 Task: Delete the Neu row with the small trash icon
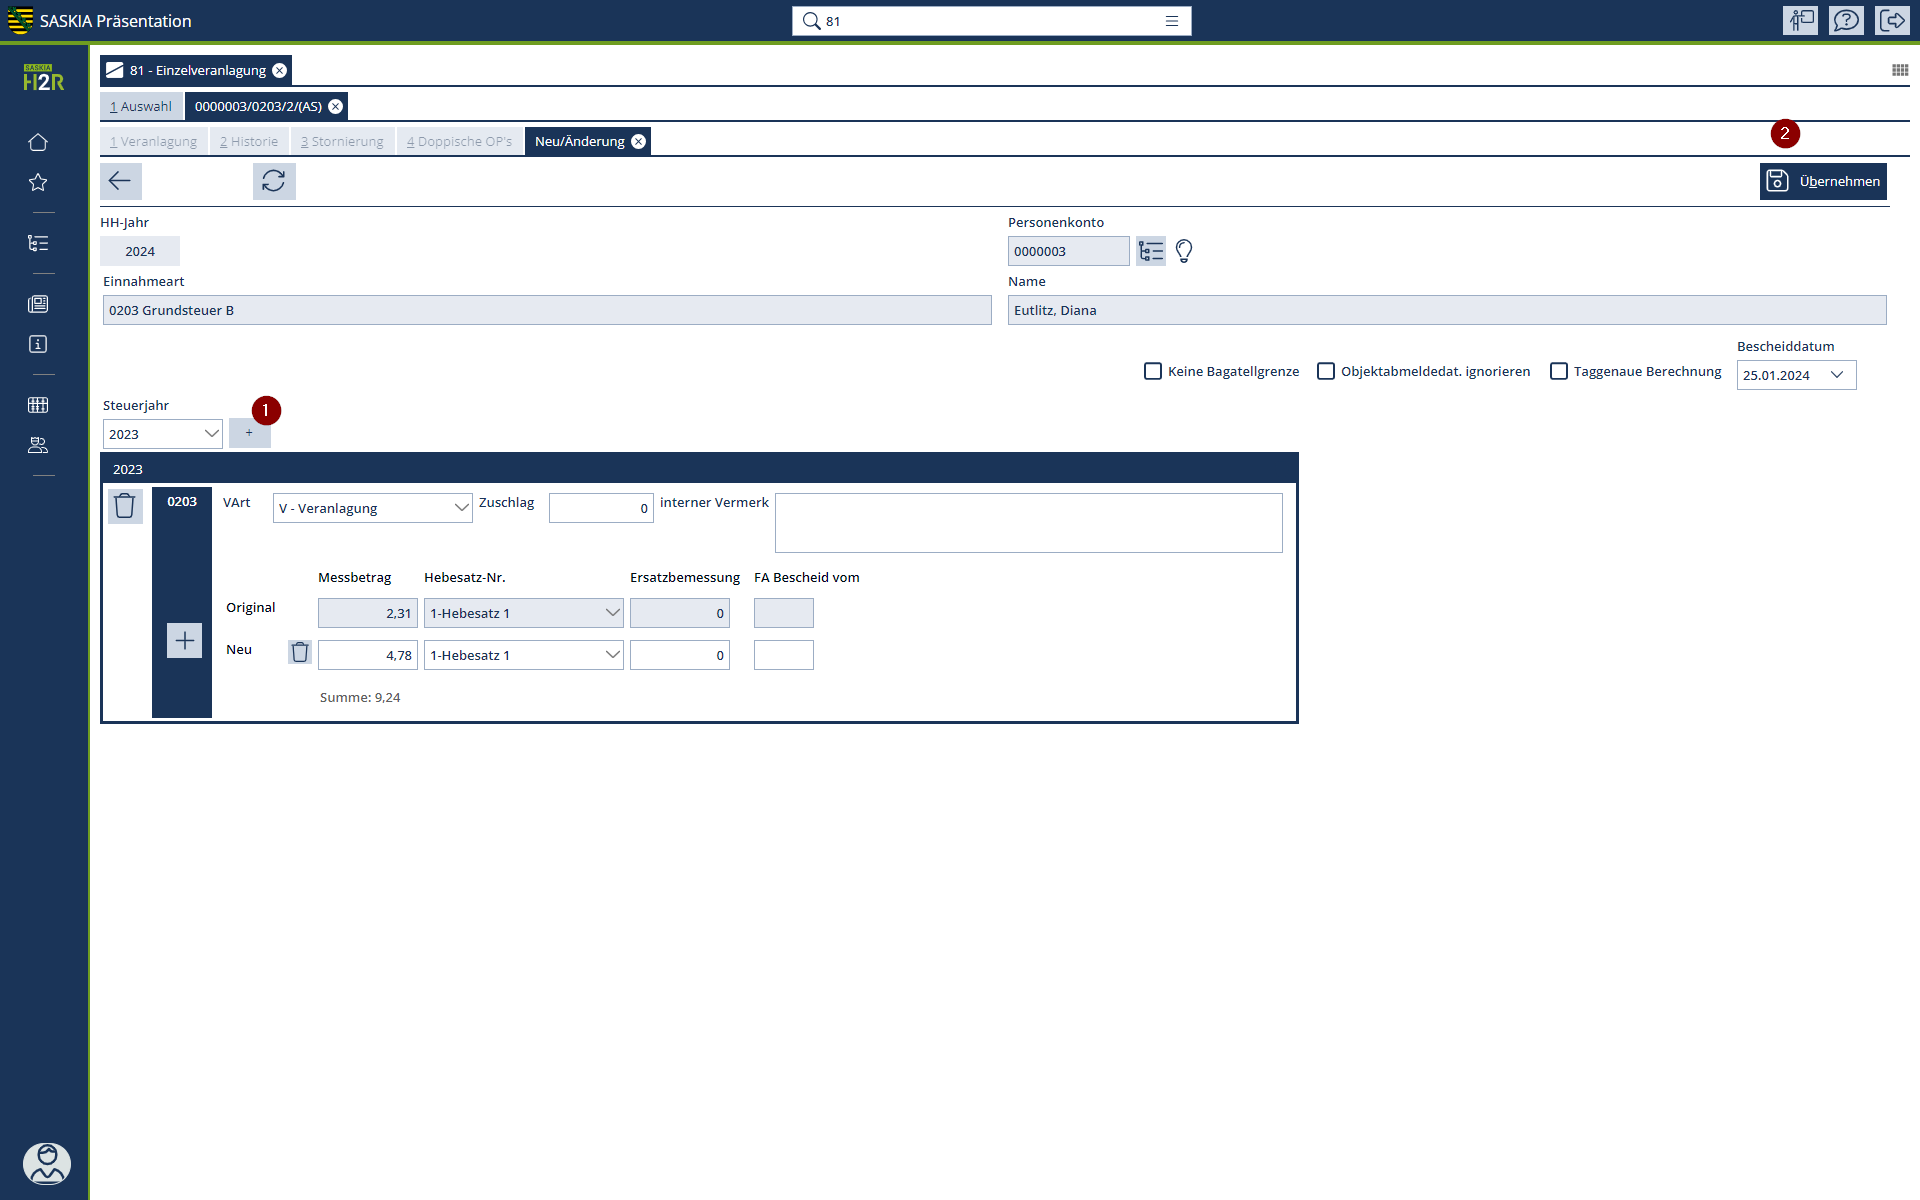pos(300,653)
